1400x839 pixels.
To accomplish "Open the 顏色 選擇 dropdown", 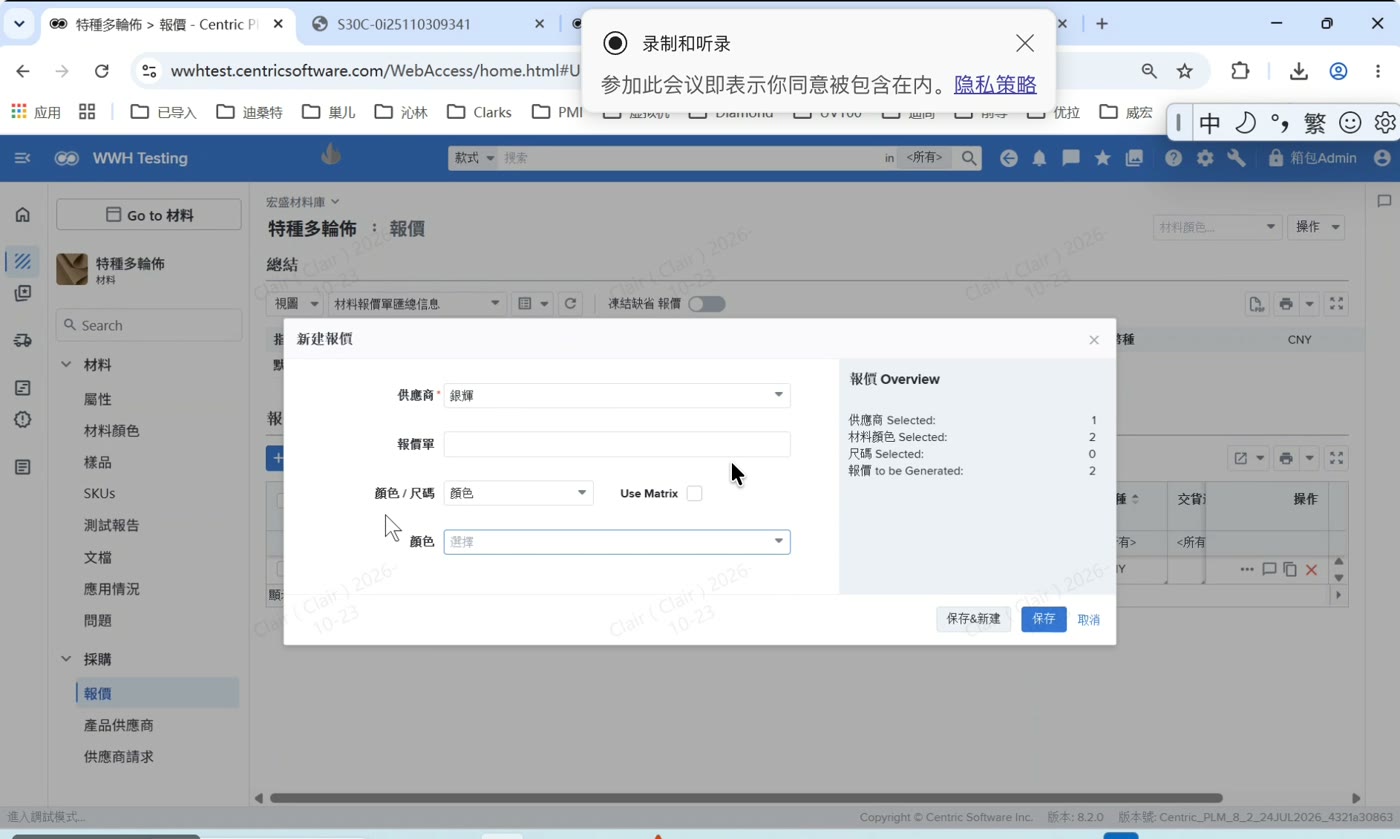I will pyautogui.click(x=617, y=542).
